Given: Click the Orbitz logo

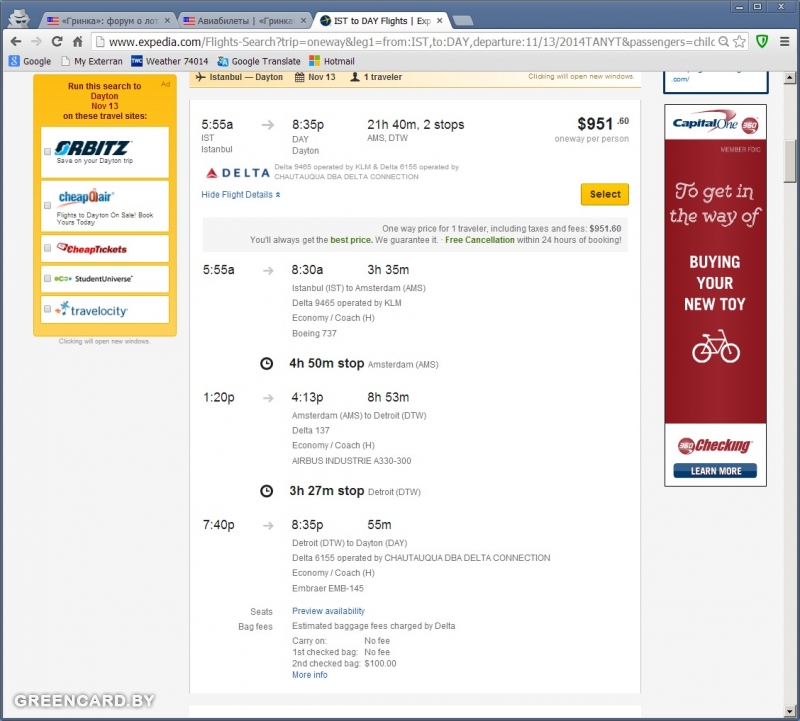Looking at the screenshot, I should coord(93,148).
